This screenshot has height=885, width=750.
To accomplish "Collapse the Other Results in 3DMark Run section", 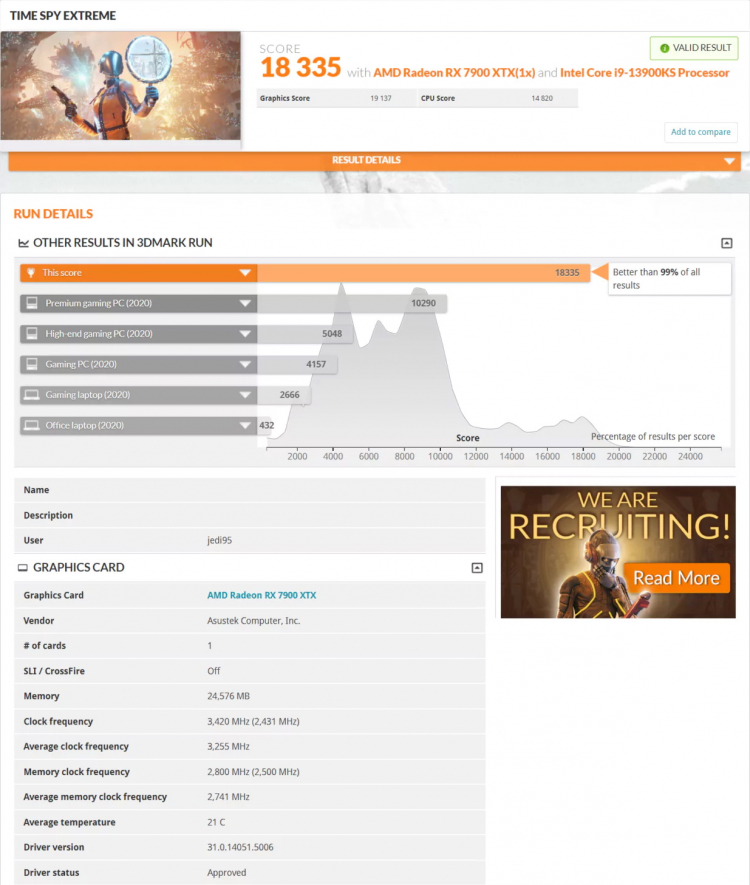I will click(x=727, y=243).
